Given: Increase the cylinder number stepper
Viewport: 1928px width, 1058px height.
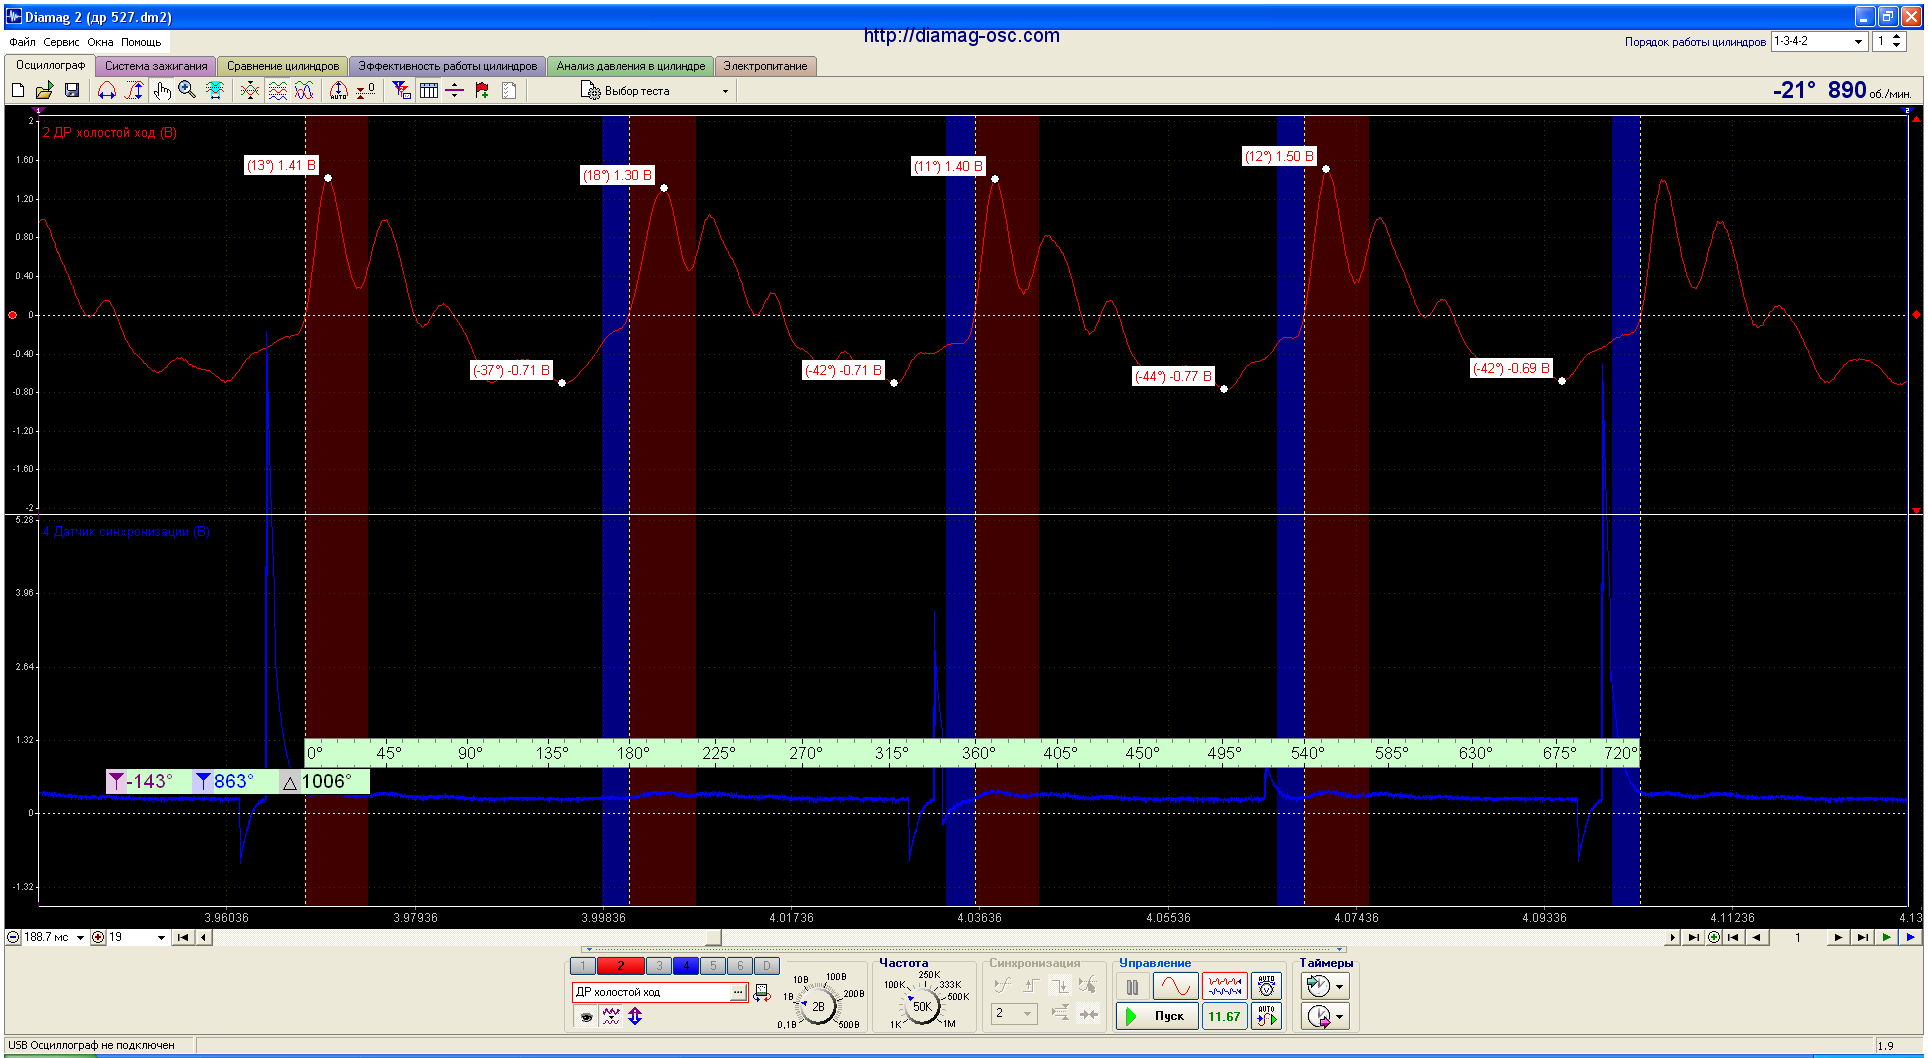Looking at the screenshot, I should (1897, 37).
